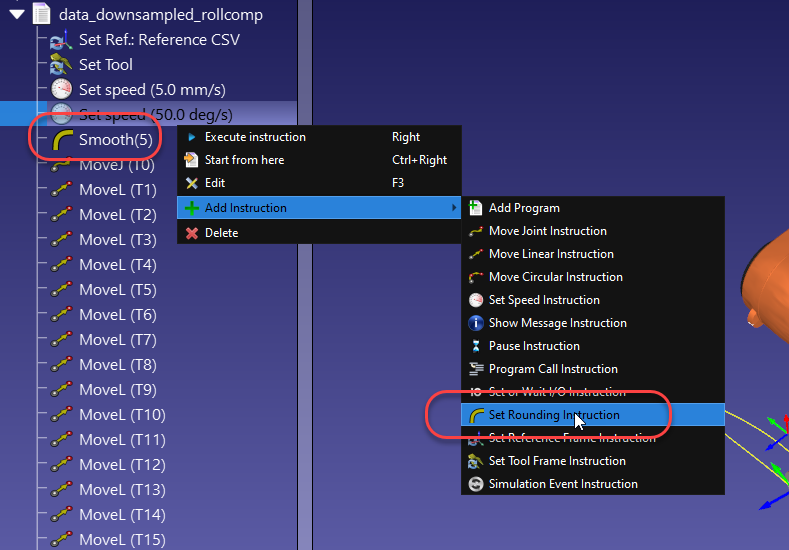Choose Move Joint Instruction

[593, 231]
